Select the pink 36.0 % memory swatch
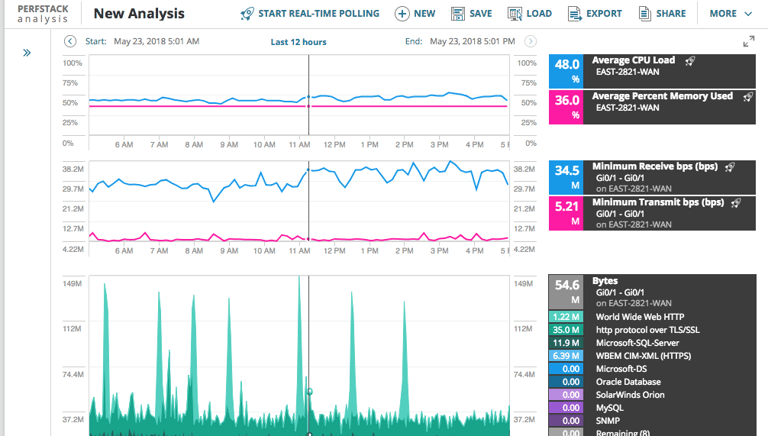The height and width of the screenshot is (436, 768). tap(566, 107)
